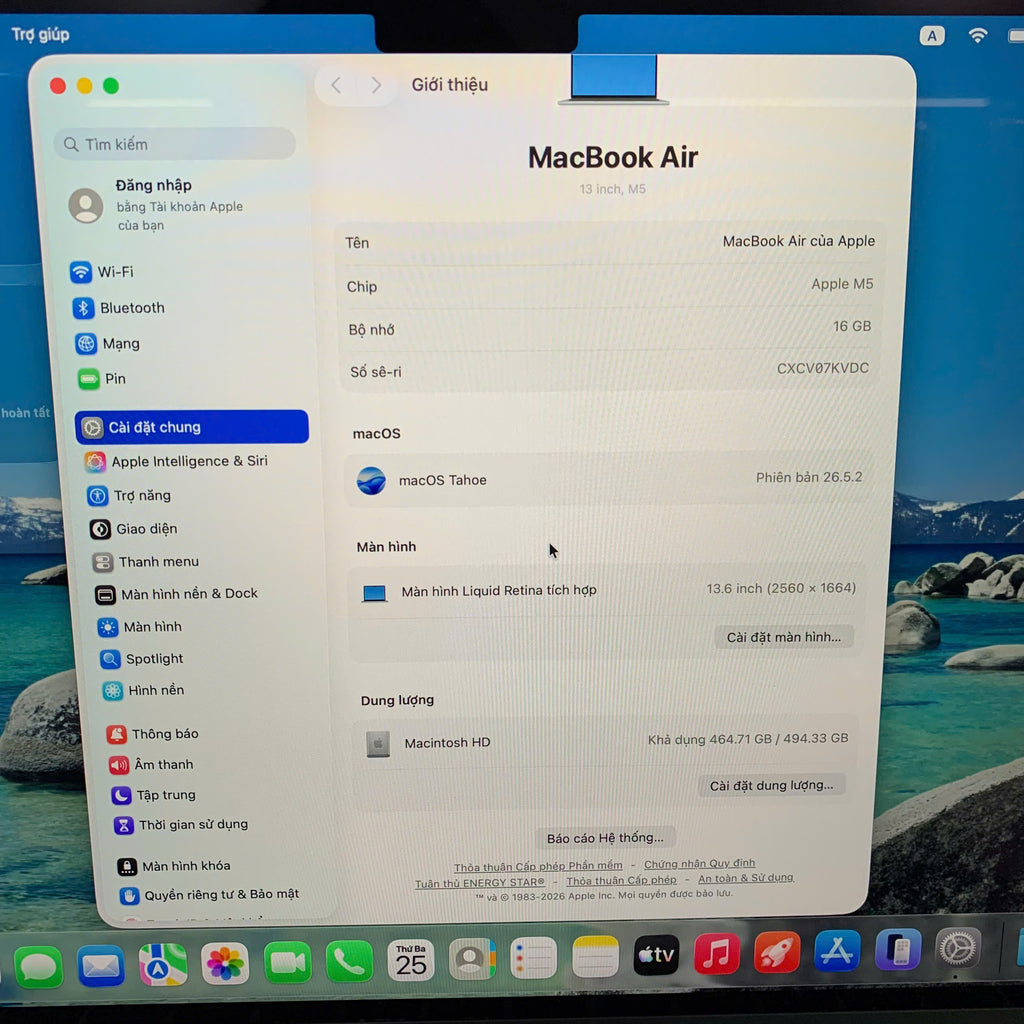Open Chứng nhận Quy định link
The width and height of the screenshot is (1024, 1024).
[x=699, y=864]
